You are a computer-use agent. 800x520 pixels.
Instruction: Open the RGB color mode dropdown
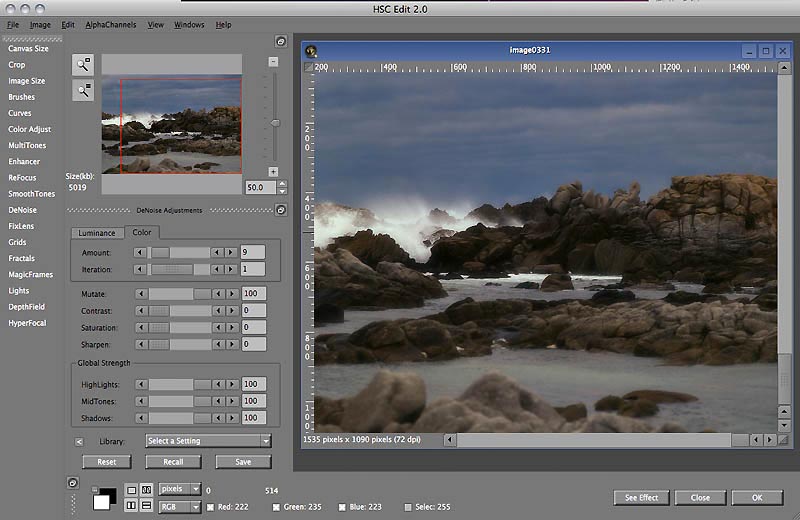180,507
